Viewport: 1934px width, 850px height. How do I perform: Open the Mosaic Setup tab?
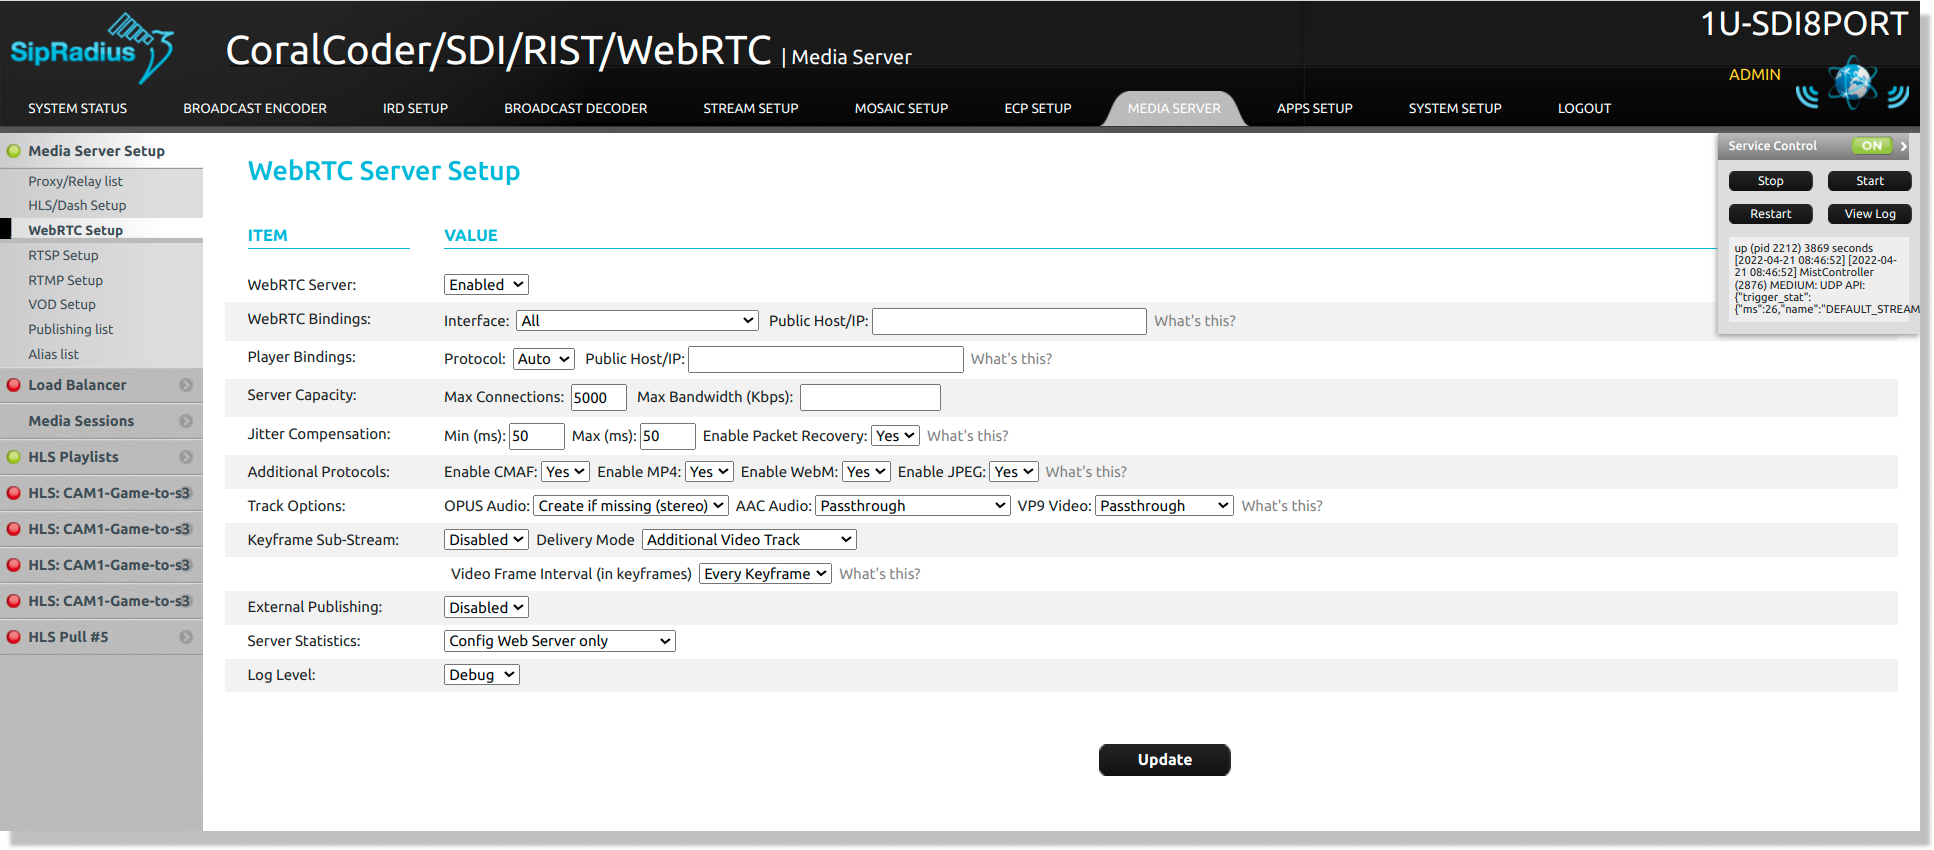pos(901,108)
